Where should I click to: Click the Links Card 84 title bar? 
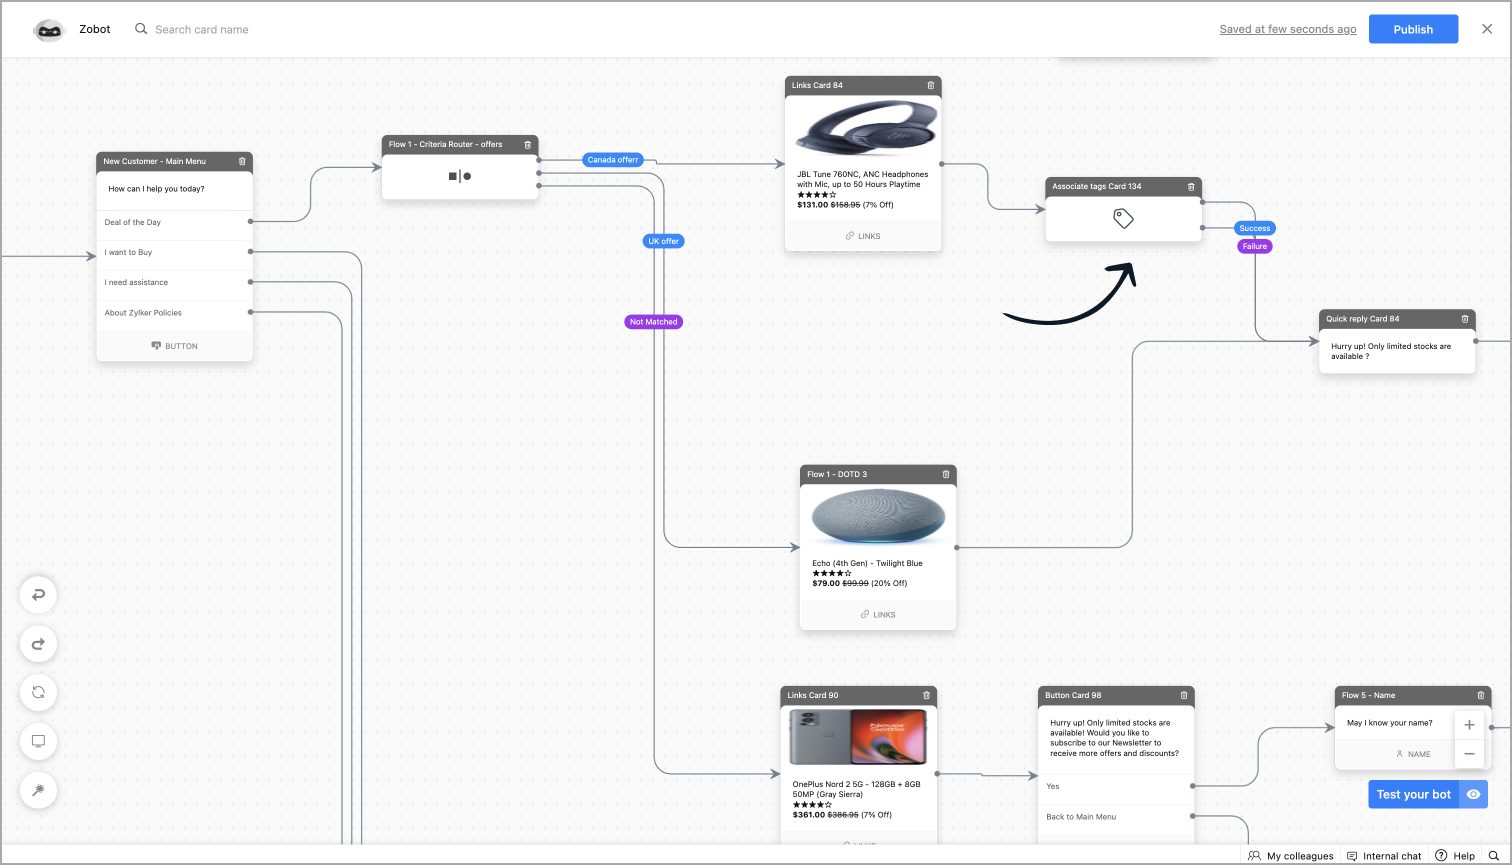pos(863,85)
